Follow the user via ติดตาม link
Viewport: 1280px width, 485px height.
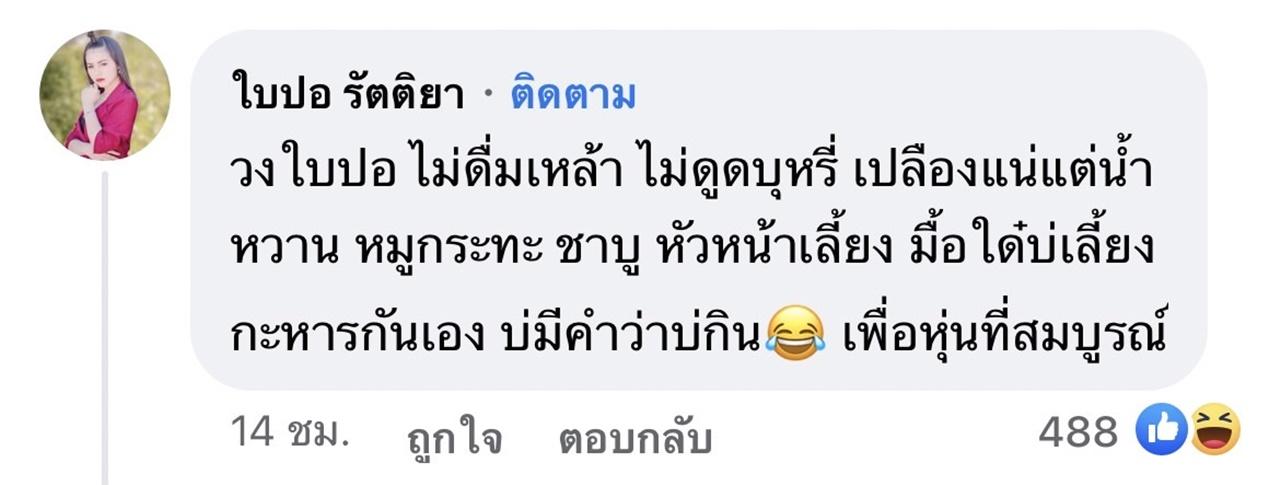572,96
